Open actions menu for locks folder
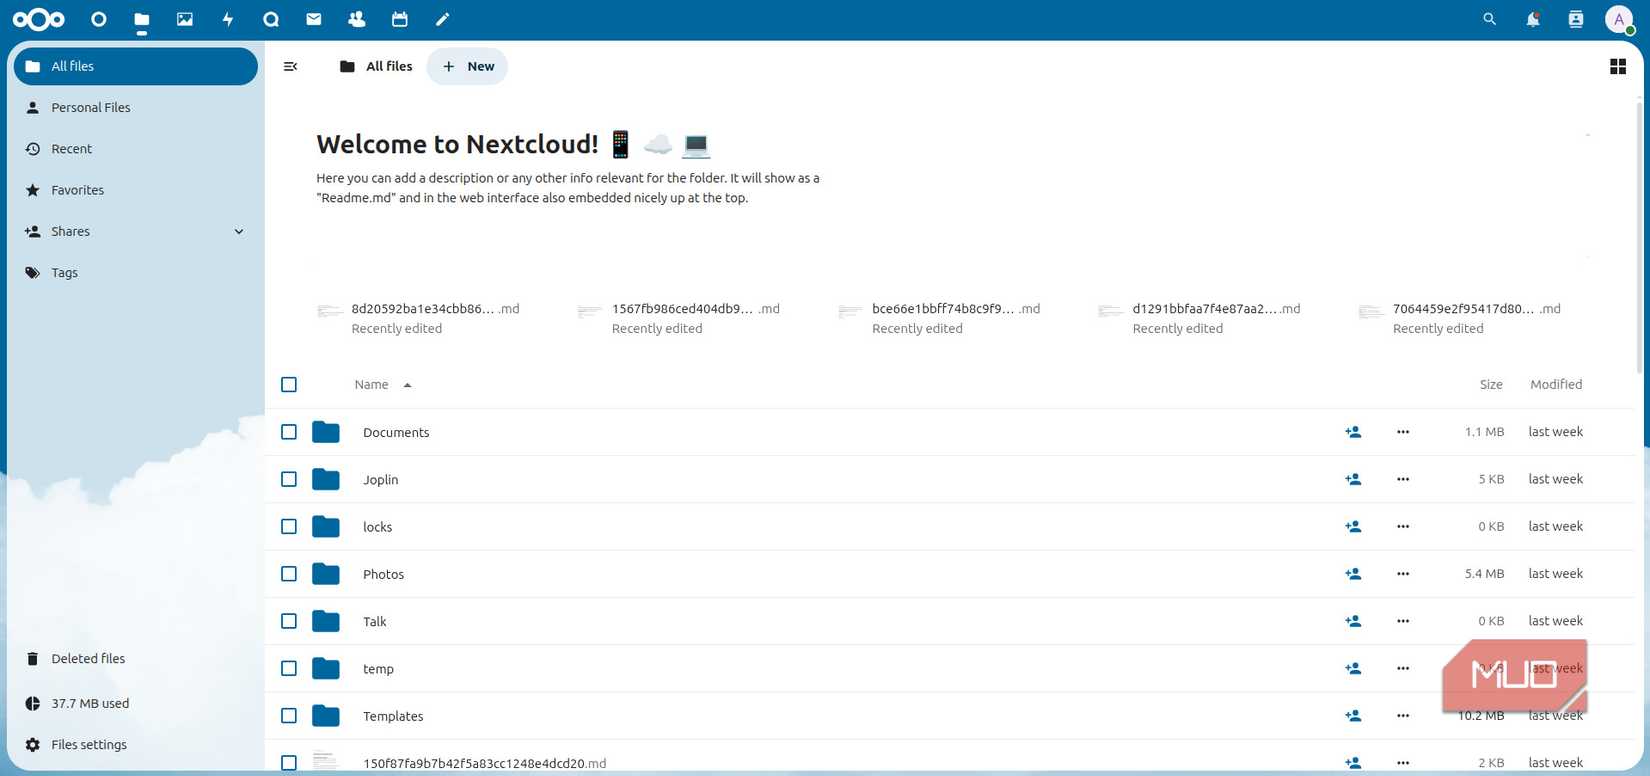 (x=1403, y=526)
